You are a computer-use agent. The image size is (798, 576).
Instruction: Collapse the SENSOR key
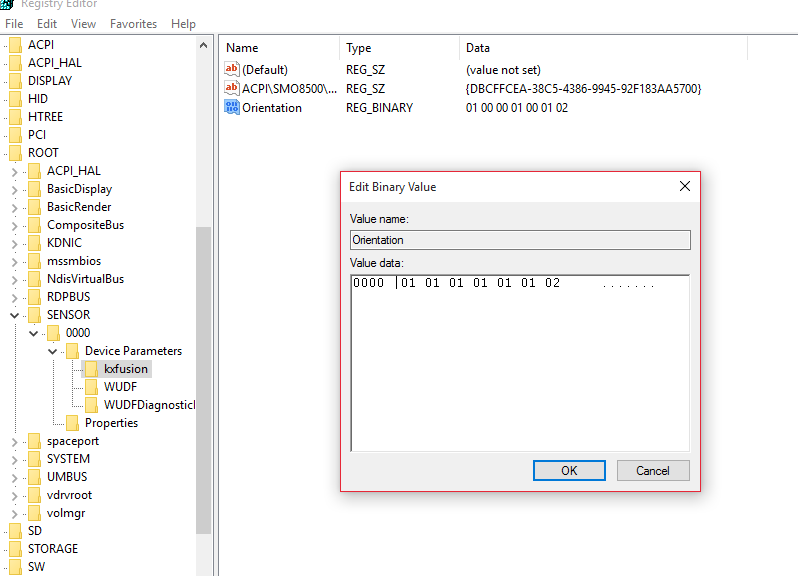[14, 315]
